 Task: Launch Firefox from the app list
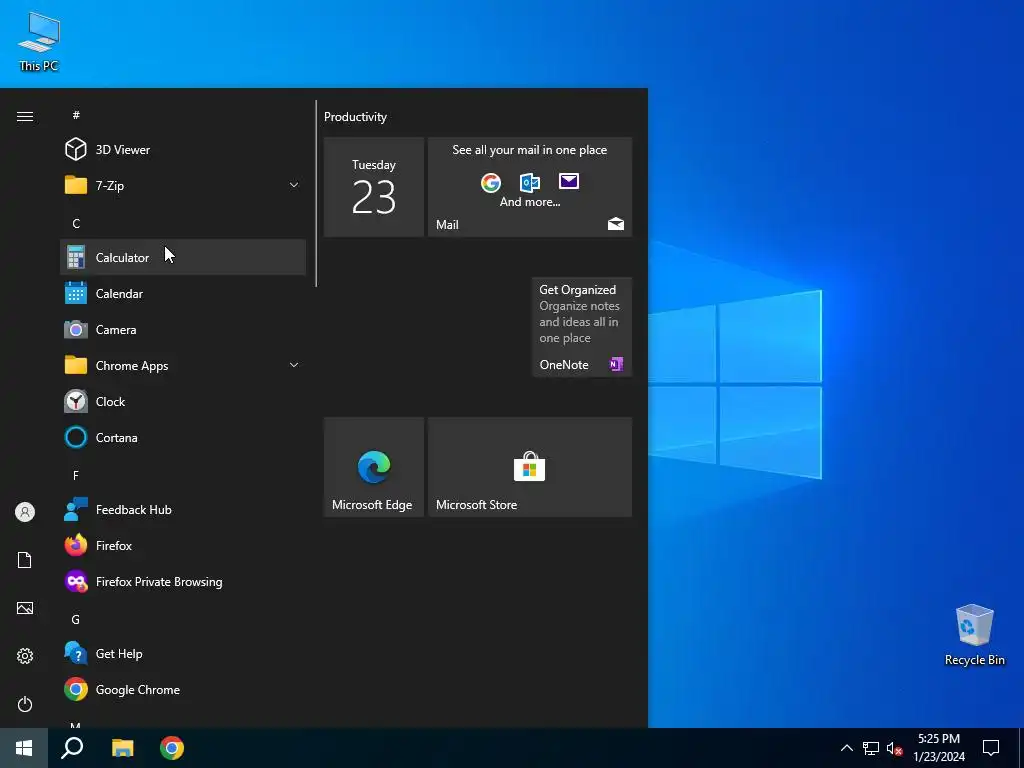[x=183, y=545]
